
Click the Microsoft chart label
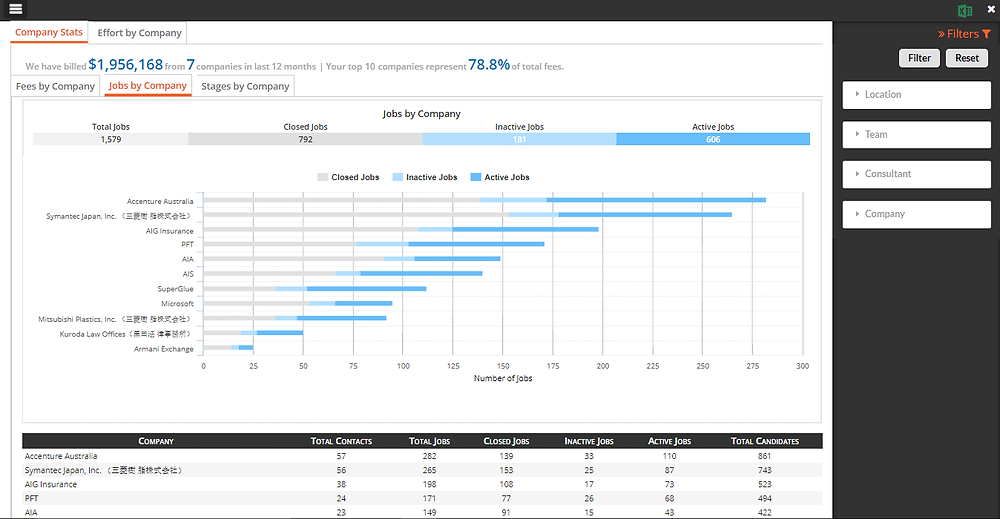click(177, 304)
